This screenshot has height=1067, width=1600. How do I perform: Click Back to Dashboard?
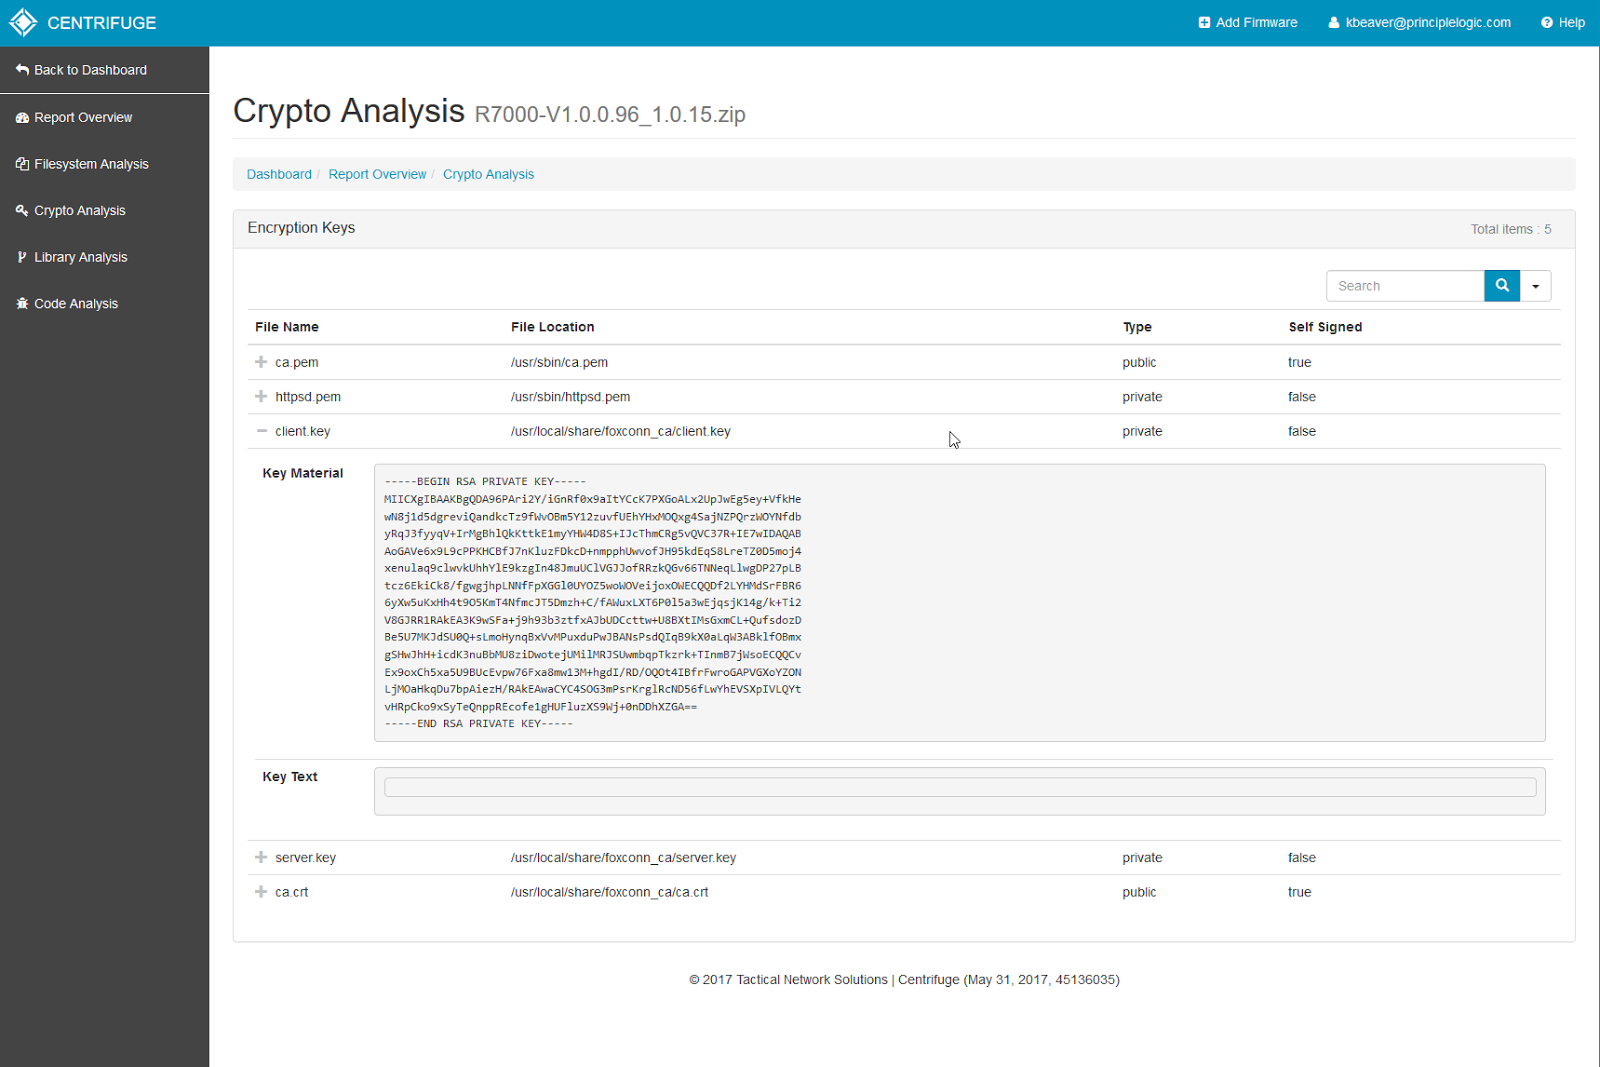tap(89, 70)
